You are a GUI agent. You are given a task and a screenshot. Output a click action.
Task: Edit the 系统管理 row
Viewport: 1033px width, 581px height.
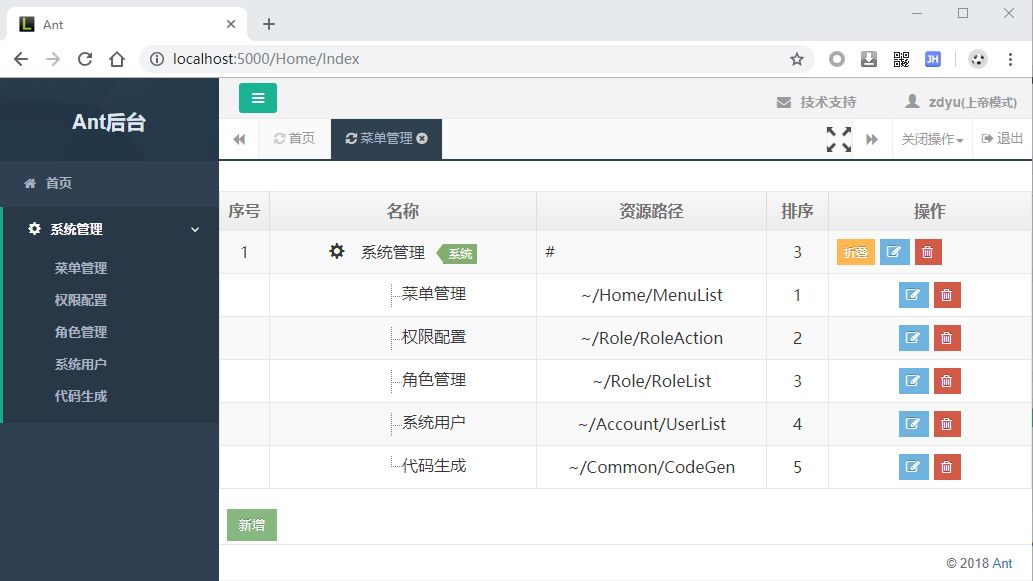[x=894, y=252]
